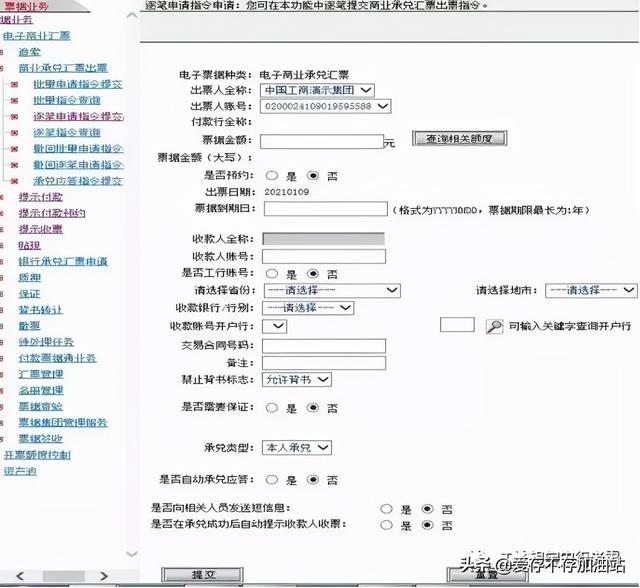
Task: Select 是 for 是否预约
Action: [271, 175]
